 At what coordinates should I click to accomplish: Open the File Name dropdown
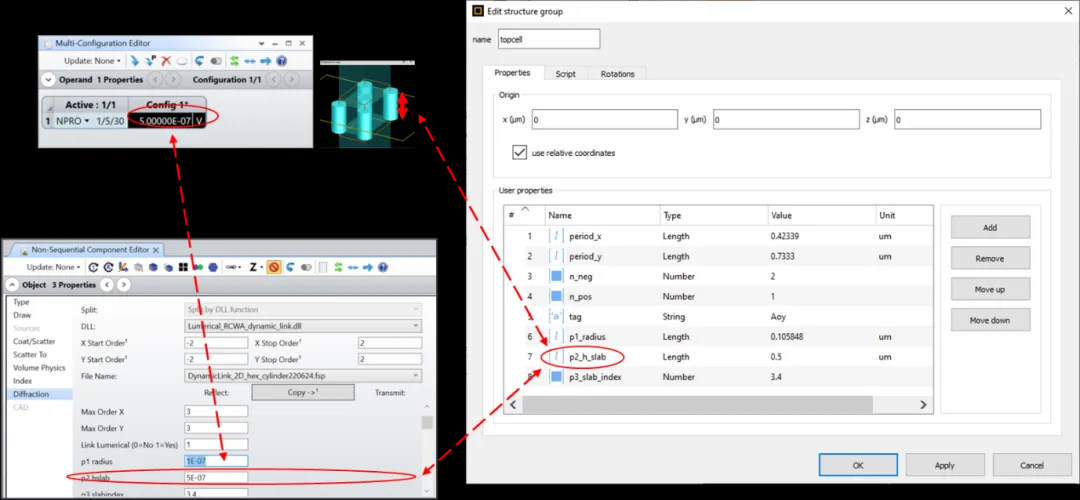pos(416,376)
